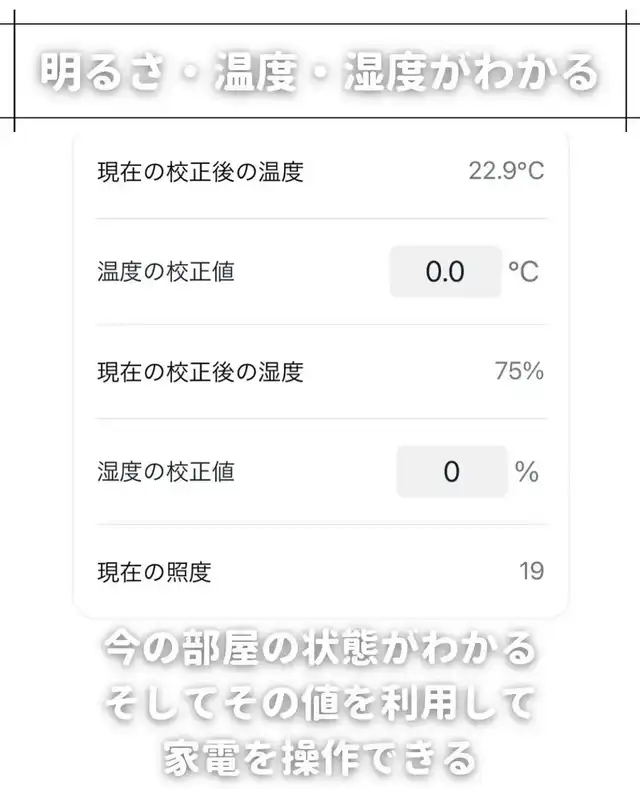Click the °C unit beside temperature input
The height and width of the screenshot is (789, 640).
coord(523,272)
